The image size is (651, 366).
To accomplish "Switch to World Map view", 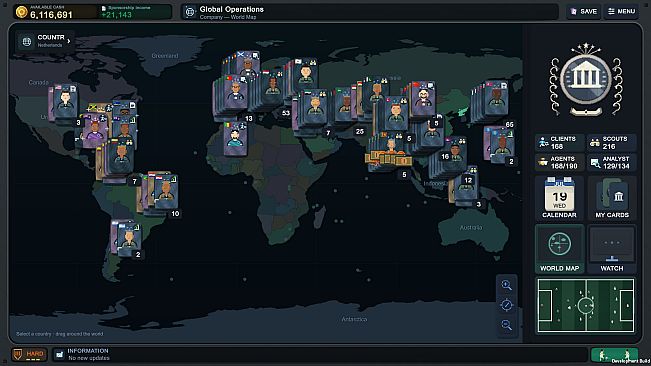I will (x=559, y=249).
